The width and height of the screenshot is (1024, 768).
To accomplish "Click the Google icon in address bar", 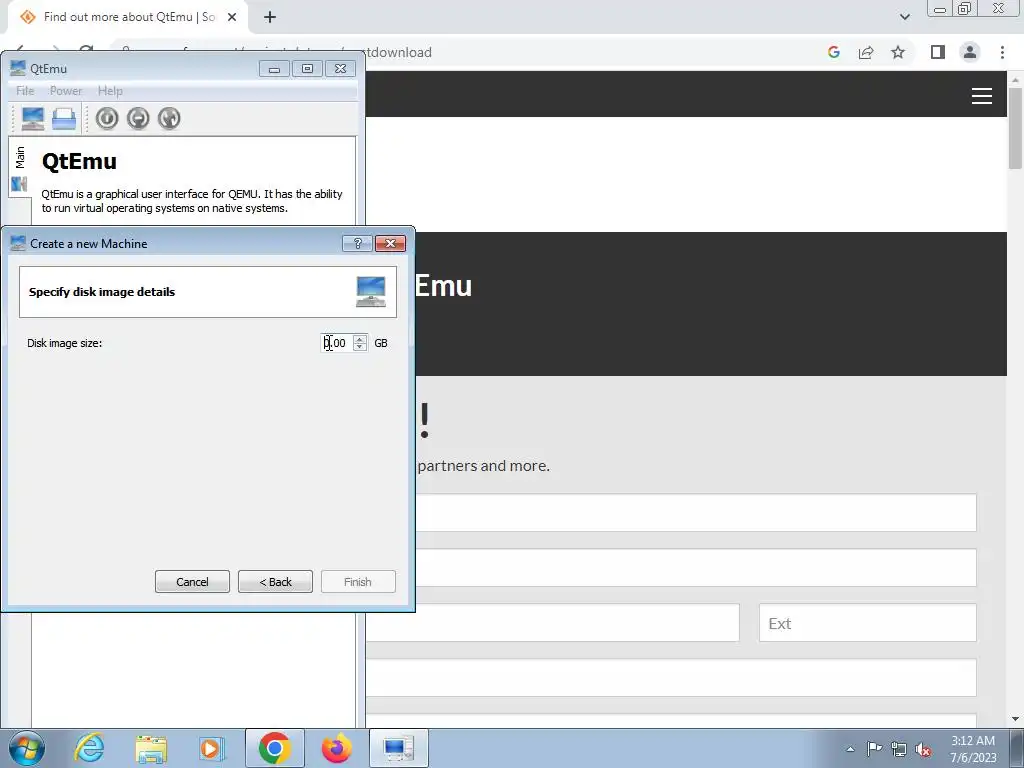I will pyautogui.click(x=833, y=52).
